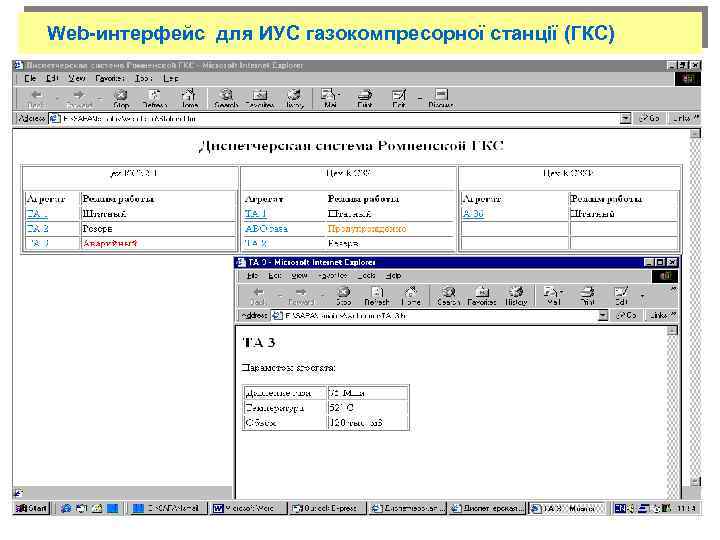Viewport: 720px width, 540px height.
Task: Open Help menu in TA 3 window
Action: click(x=394, y=276)
